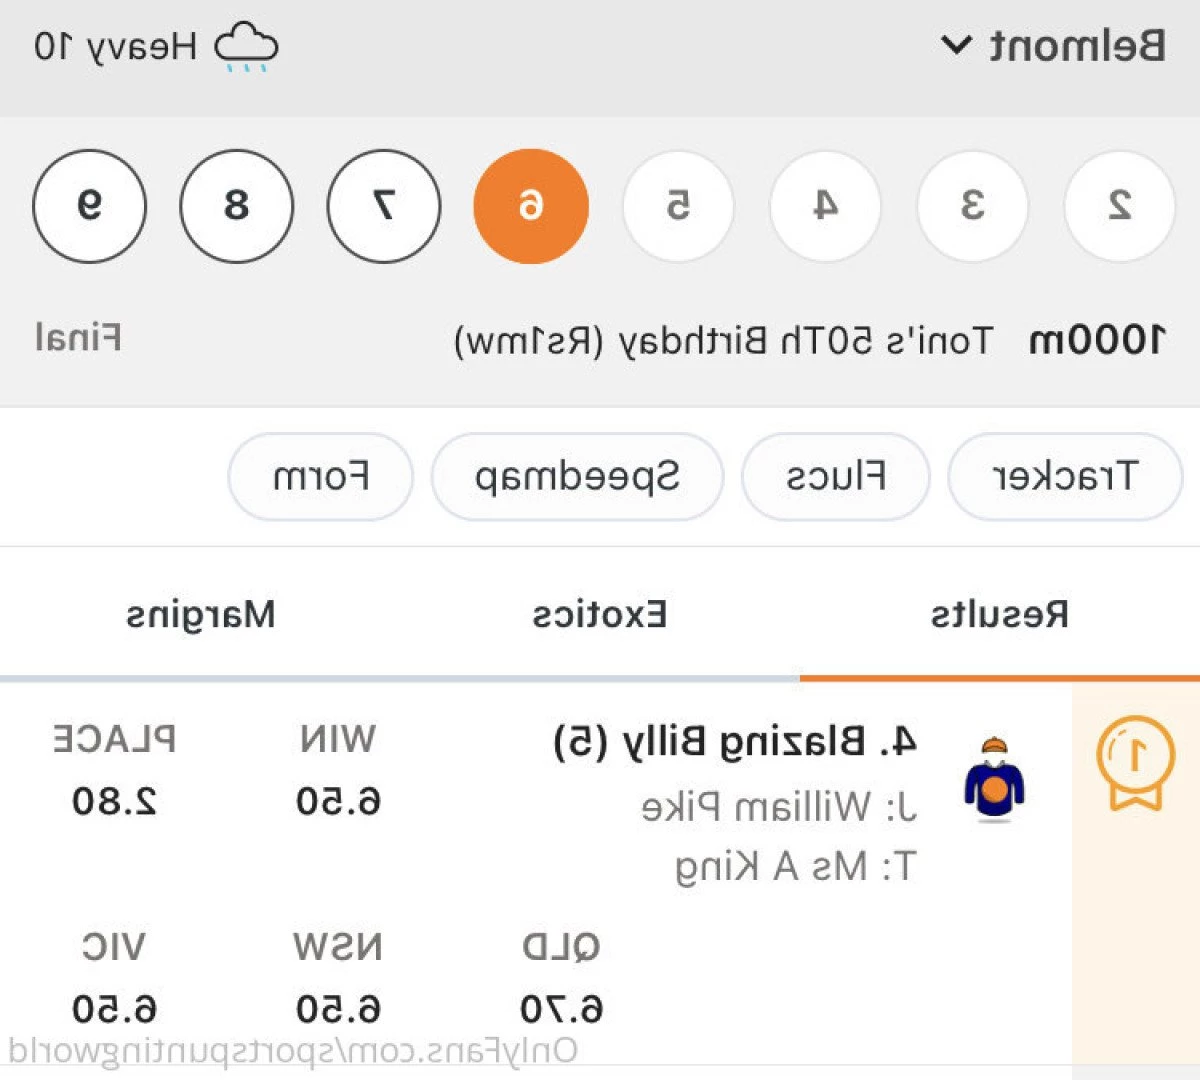Select race number 7
This screenshot has height=1080, width=1200.
click(384, 206)
